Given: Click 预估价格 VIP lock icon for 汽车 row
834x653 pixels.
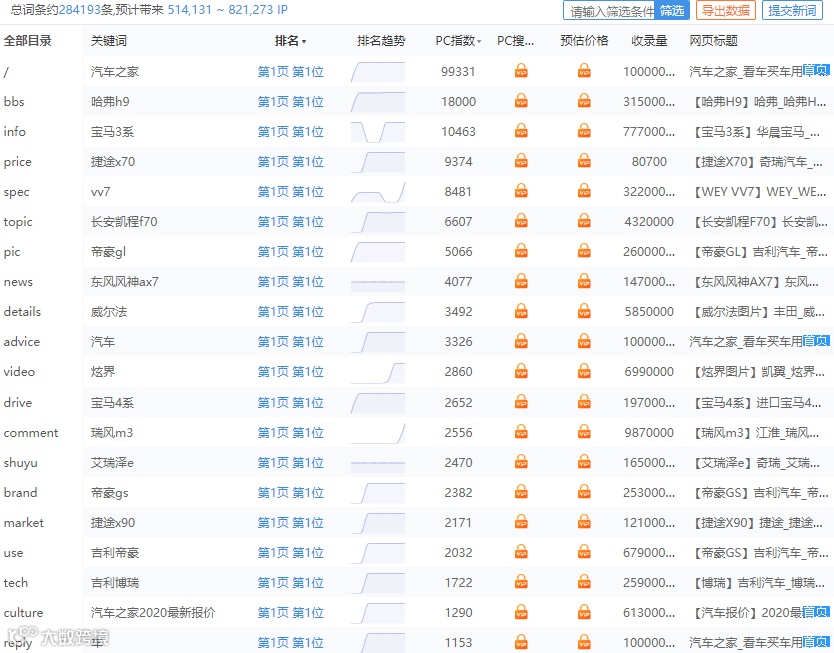Looking at the screenshot, I should tap(584, 341).
